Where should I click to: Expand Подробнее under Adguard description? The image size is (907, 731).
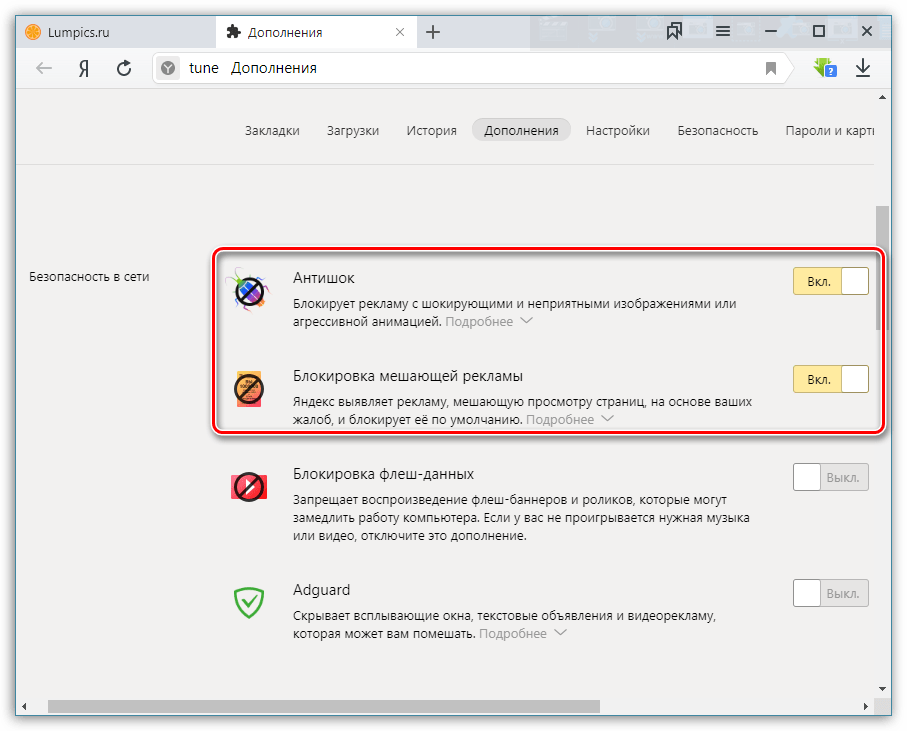click(x=522, y=634)
